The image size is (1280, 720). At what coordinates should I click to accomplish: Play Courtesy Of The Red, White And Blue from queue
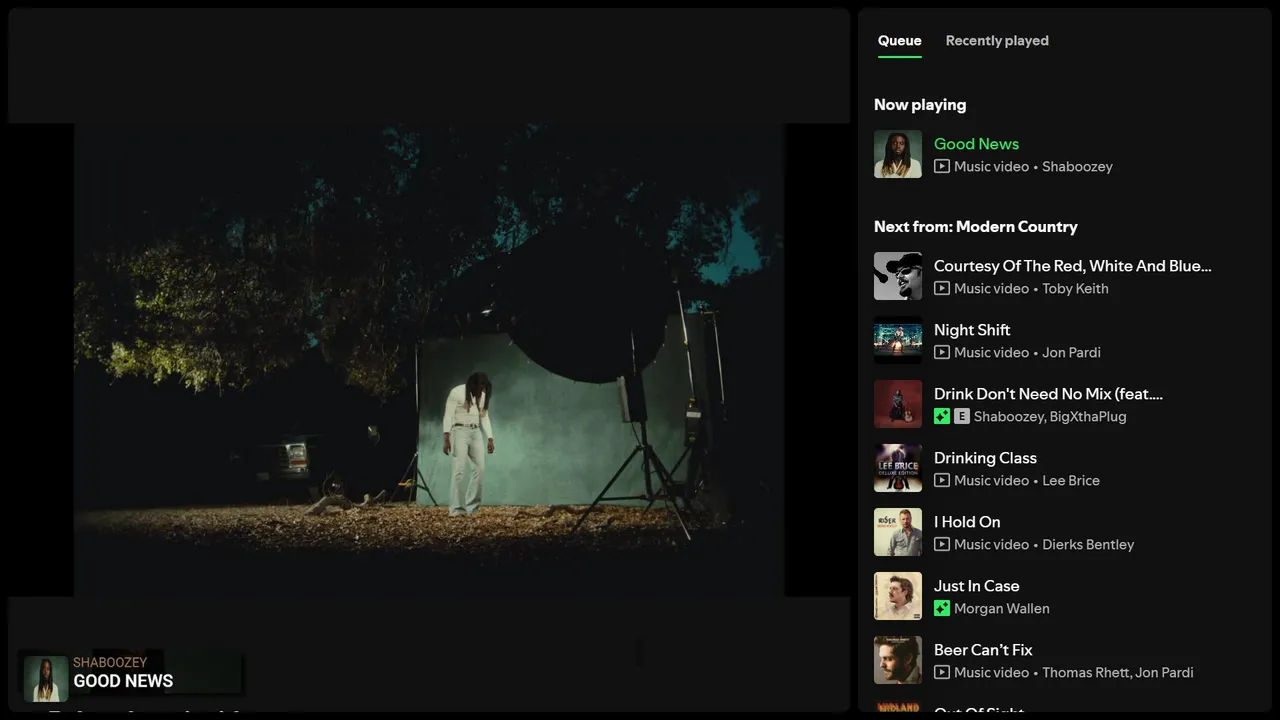1072,266
